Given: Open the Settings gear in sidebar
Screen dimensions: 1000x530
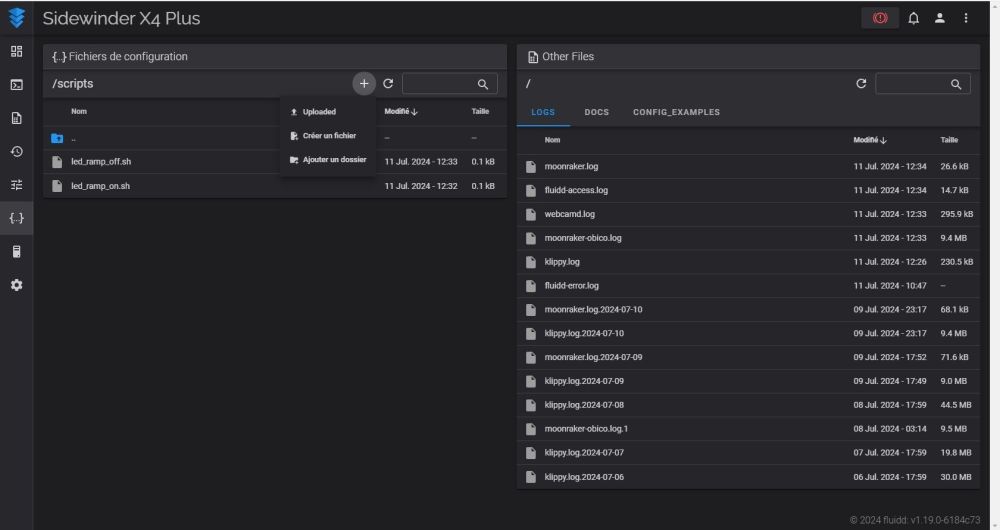Looking at the screenshot, I should click(x=16, y=284).
